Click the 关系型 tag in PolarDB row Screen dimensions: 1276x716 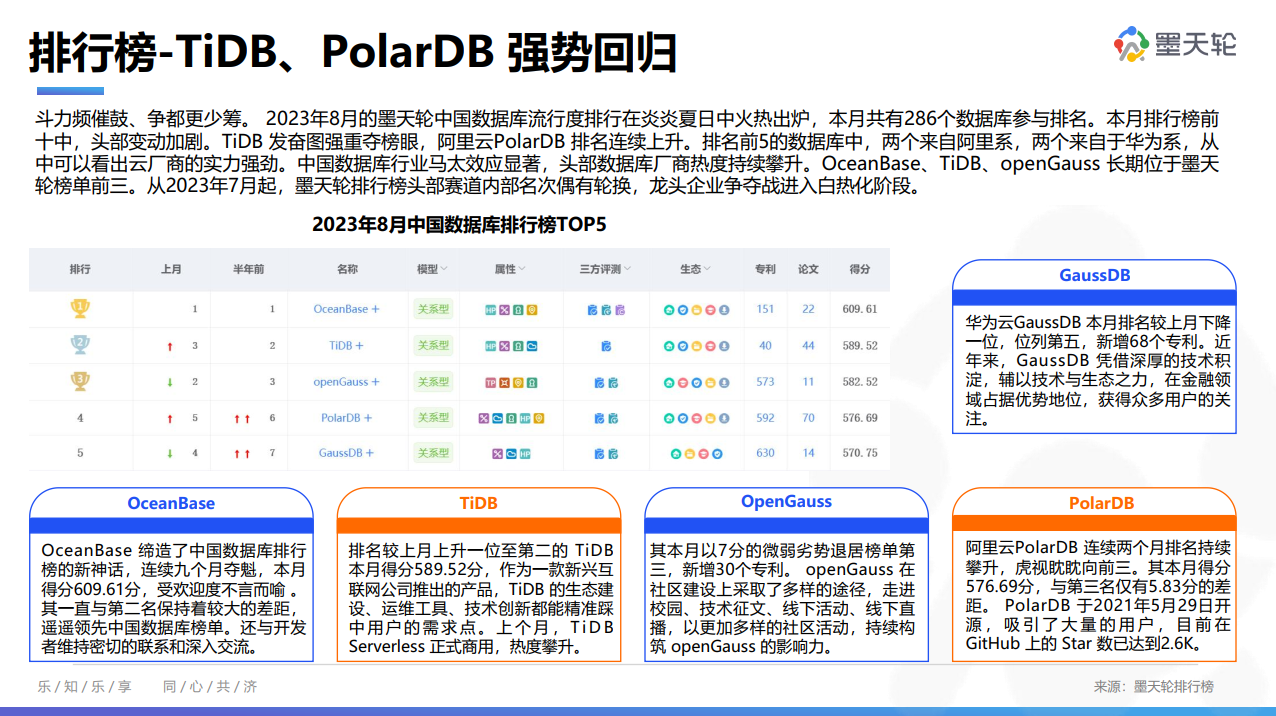pyautogui.click(x=433, y=418)
